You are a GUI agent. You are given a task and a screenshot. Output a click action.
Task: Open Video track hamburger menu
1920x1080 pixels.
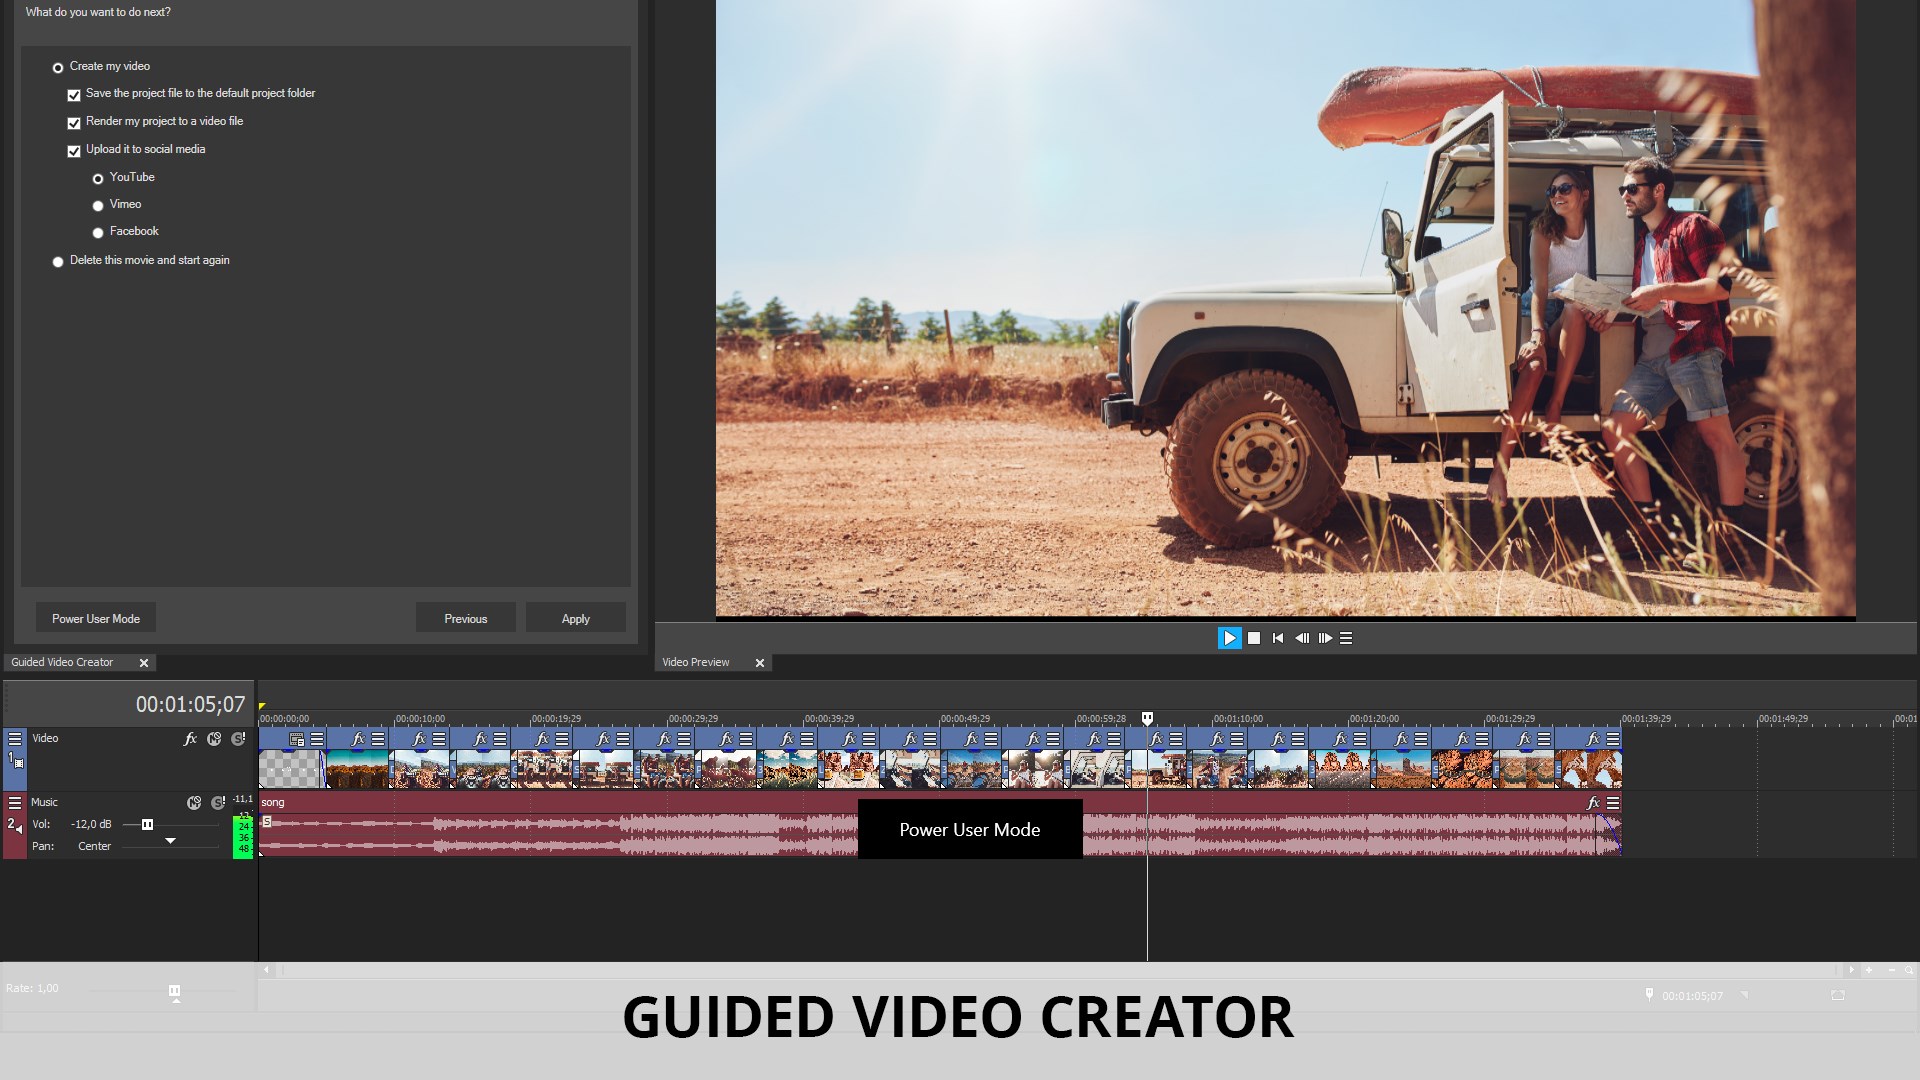pyautogui.click(x=15, y=739)
